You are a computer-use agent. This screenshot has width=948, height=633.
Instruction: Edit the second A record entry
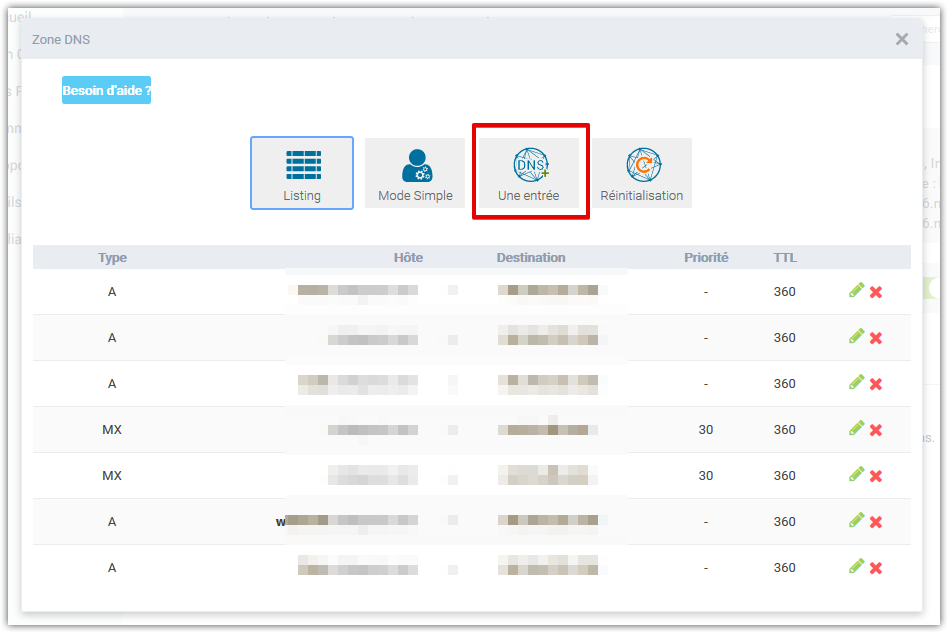coord(856,337)
